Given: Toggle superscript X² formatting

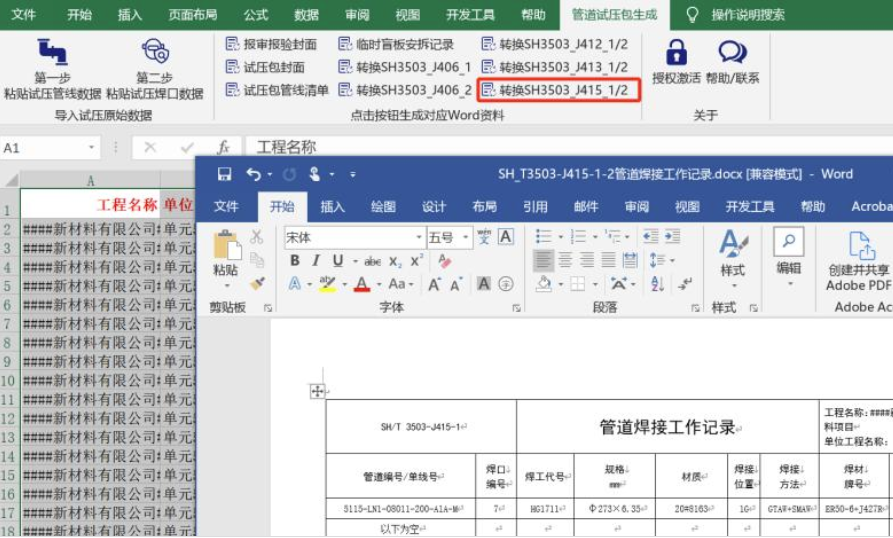Looking at the screenshot, I should [417, 260].
